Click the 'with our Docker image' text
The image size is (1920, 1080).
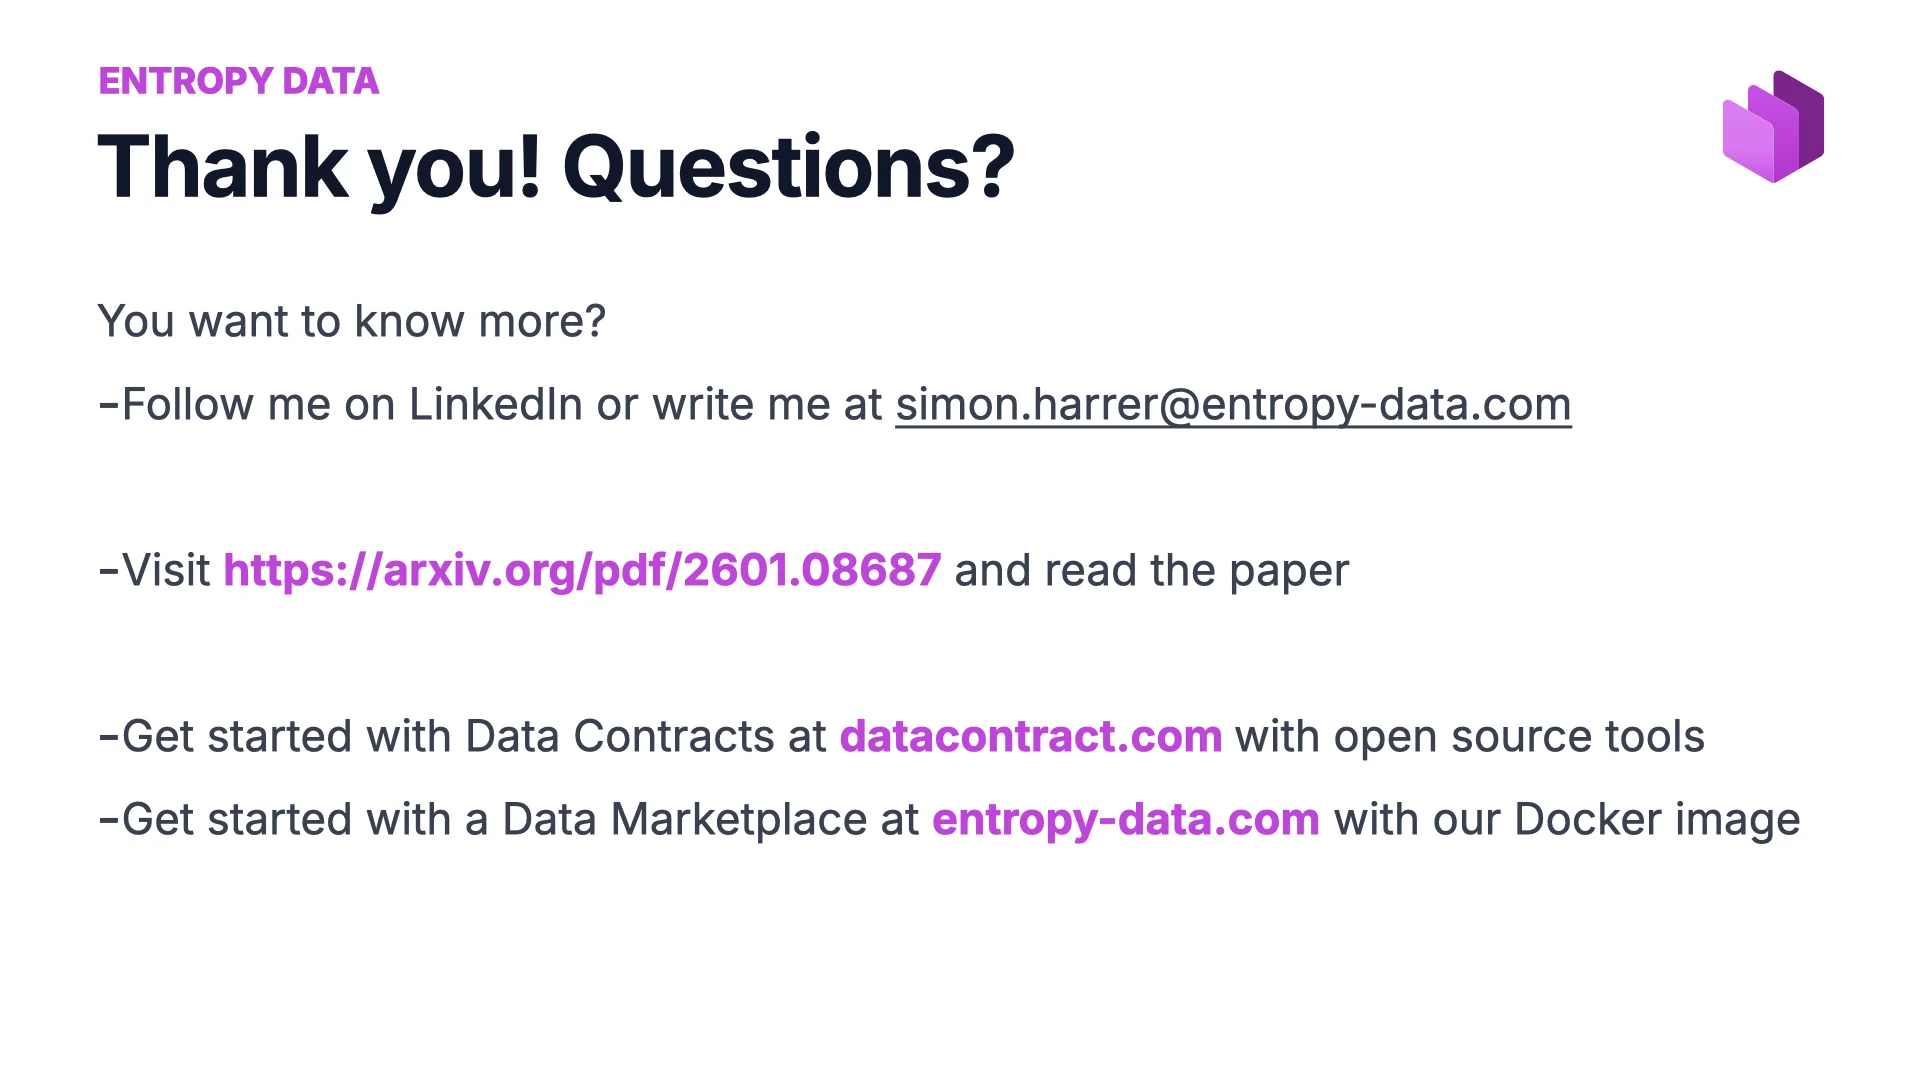tap(1566, 820)
